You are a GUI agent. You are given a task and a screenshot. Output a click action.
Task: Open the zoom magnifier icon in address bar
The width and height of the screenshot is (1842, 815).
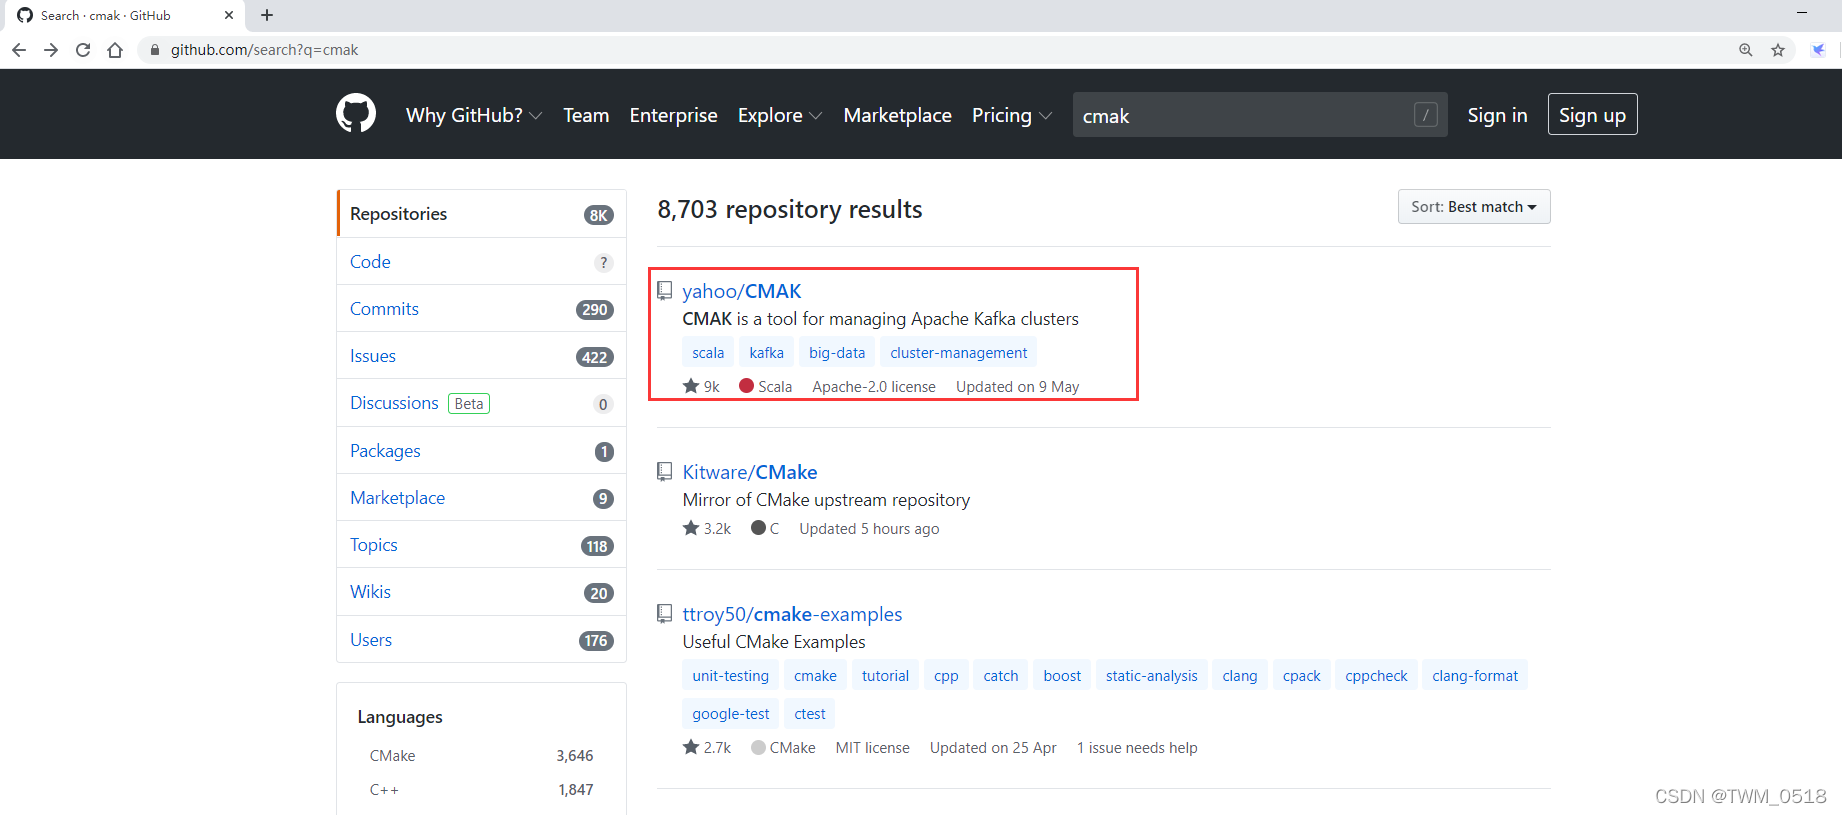point(1746,50)
